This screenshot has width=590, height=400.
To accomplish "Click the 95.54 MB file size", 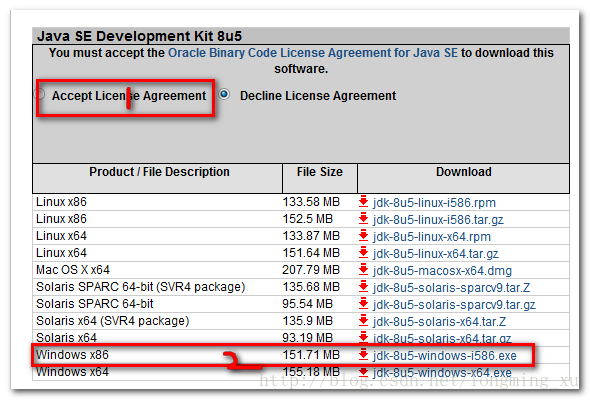I will [308, 304].
